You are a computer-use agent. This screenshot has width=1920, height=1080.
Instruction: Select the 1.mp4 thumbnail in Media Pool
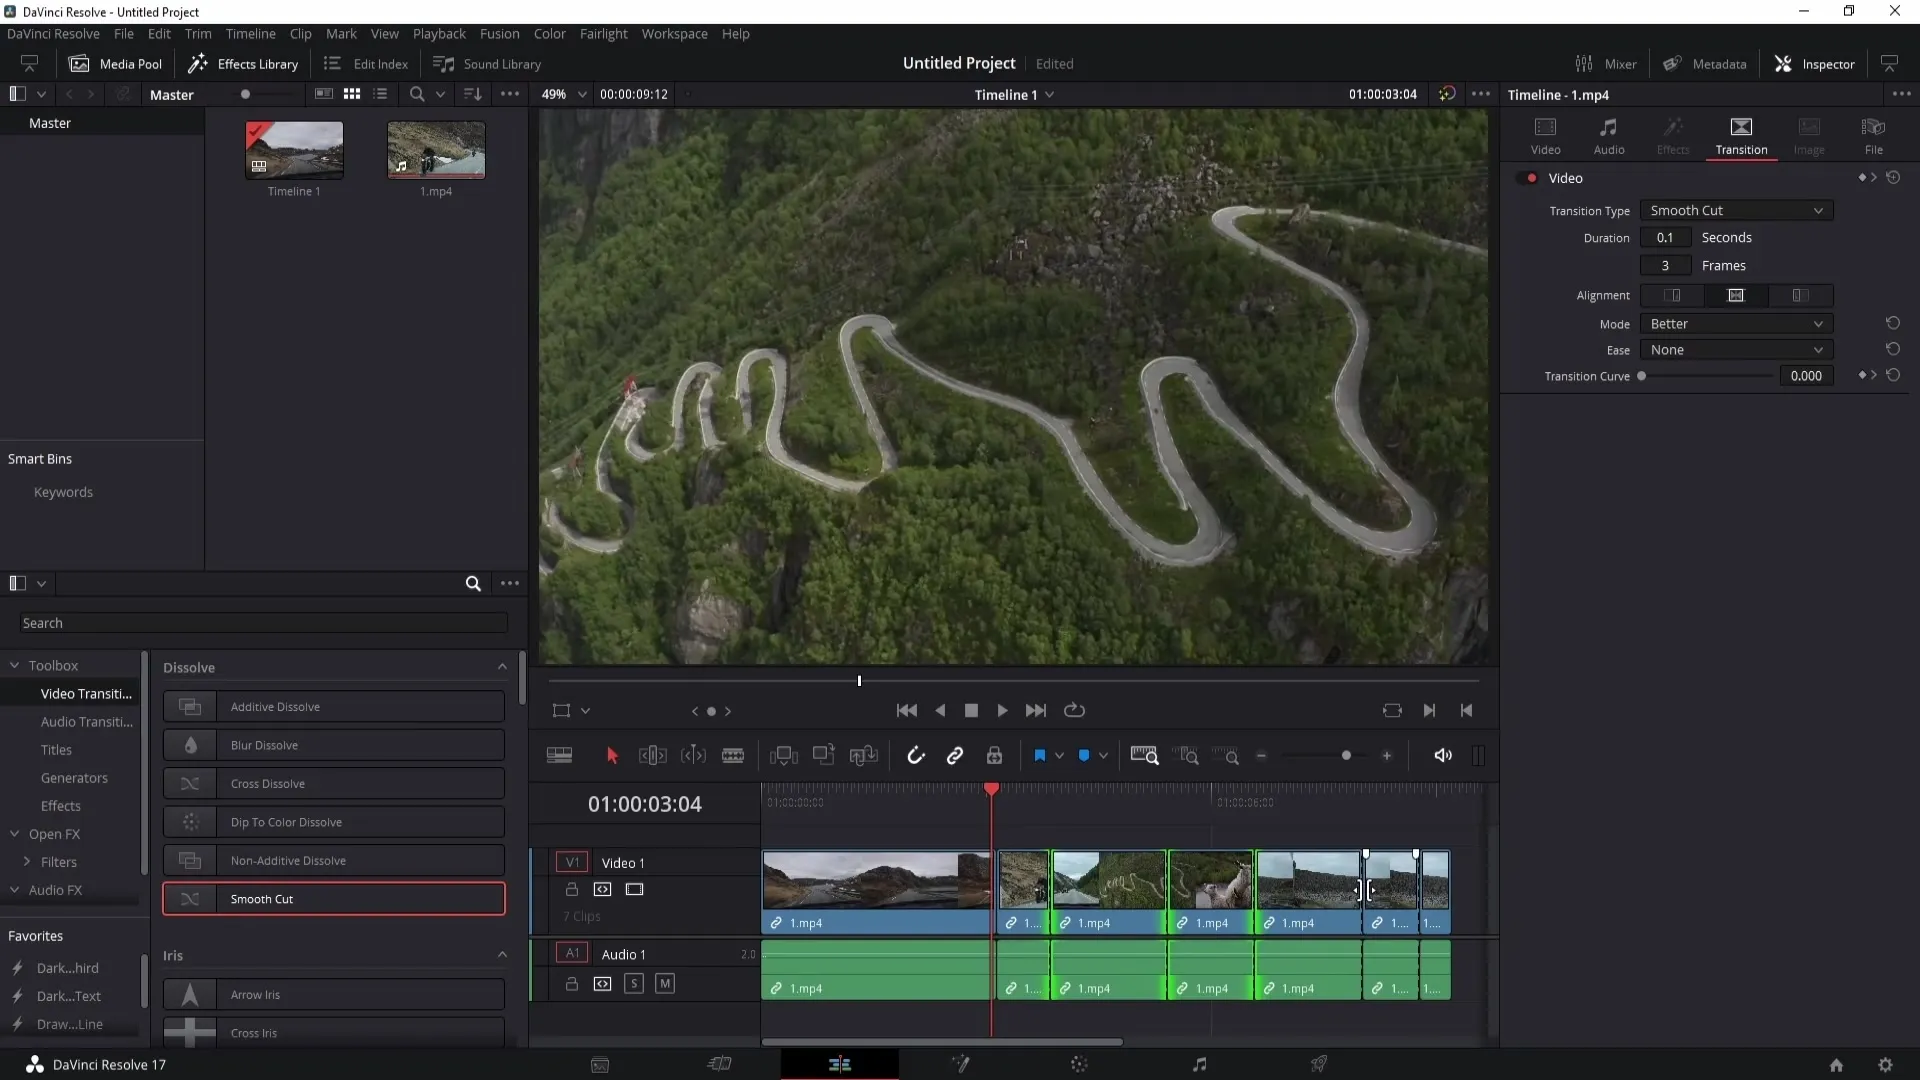tap(435, 149)
